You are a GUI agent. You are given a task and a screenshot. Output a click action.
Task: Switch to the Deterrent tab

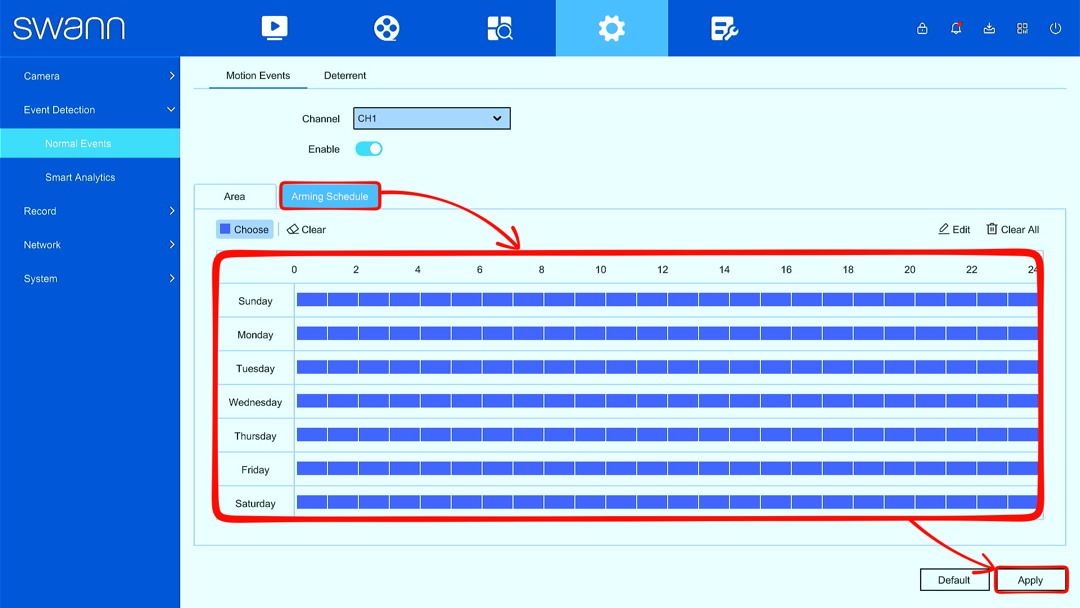[x=345, y=76]
